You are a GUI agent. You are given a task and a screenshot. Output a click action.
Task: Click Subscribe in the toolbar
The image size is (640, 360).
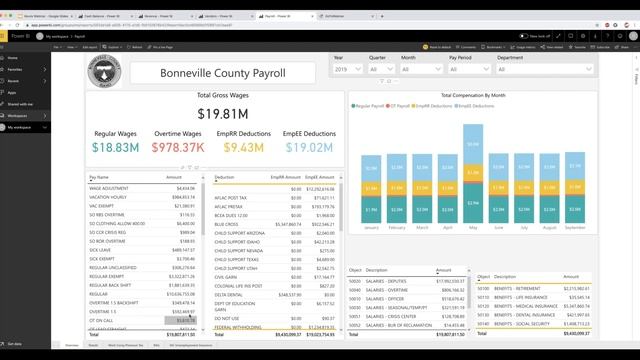coord(600,47)
